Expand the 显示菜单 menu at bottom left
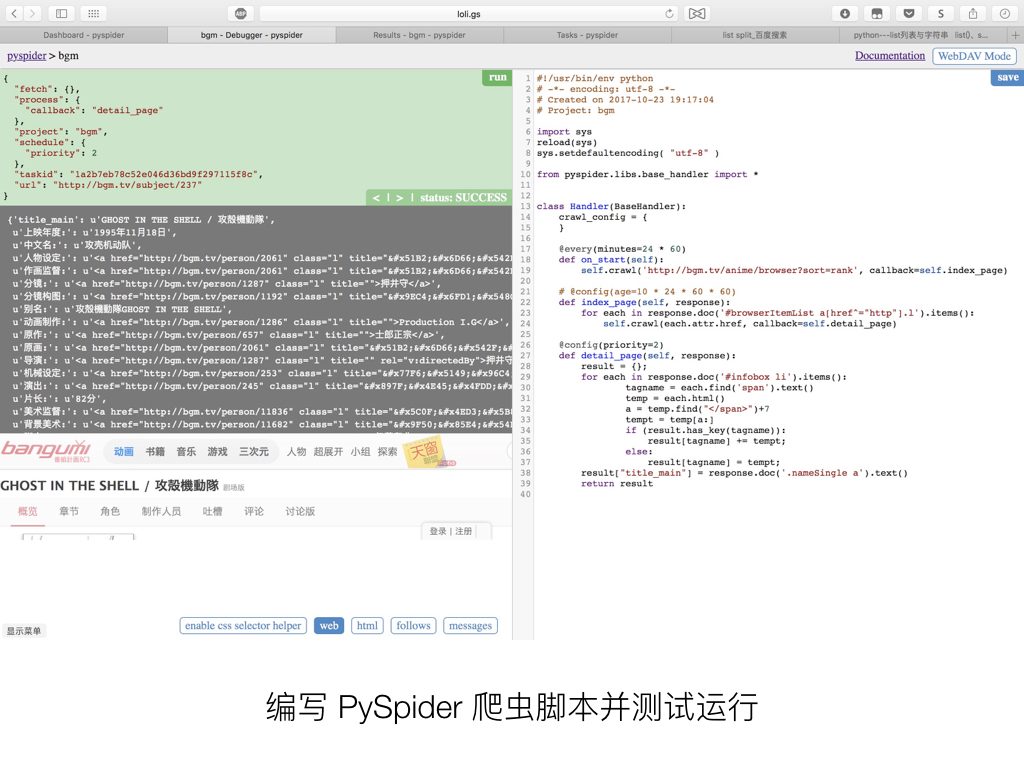This screenshot has height=768, width=1024. pos(24,630)
